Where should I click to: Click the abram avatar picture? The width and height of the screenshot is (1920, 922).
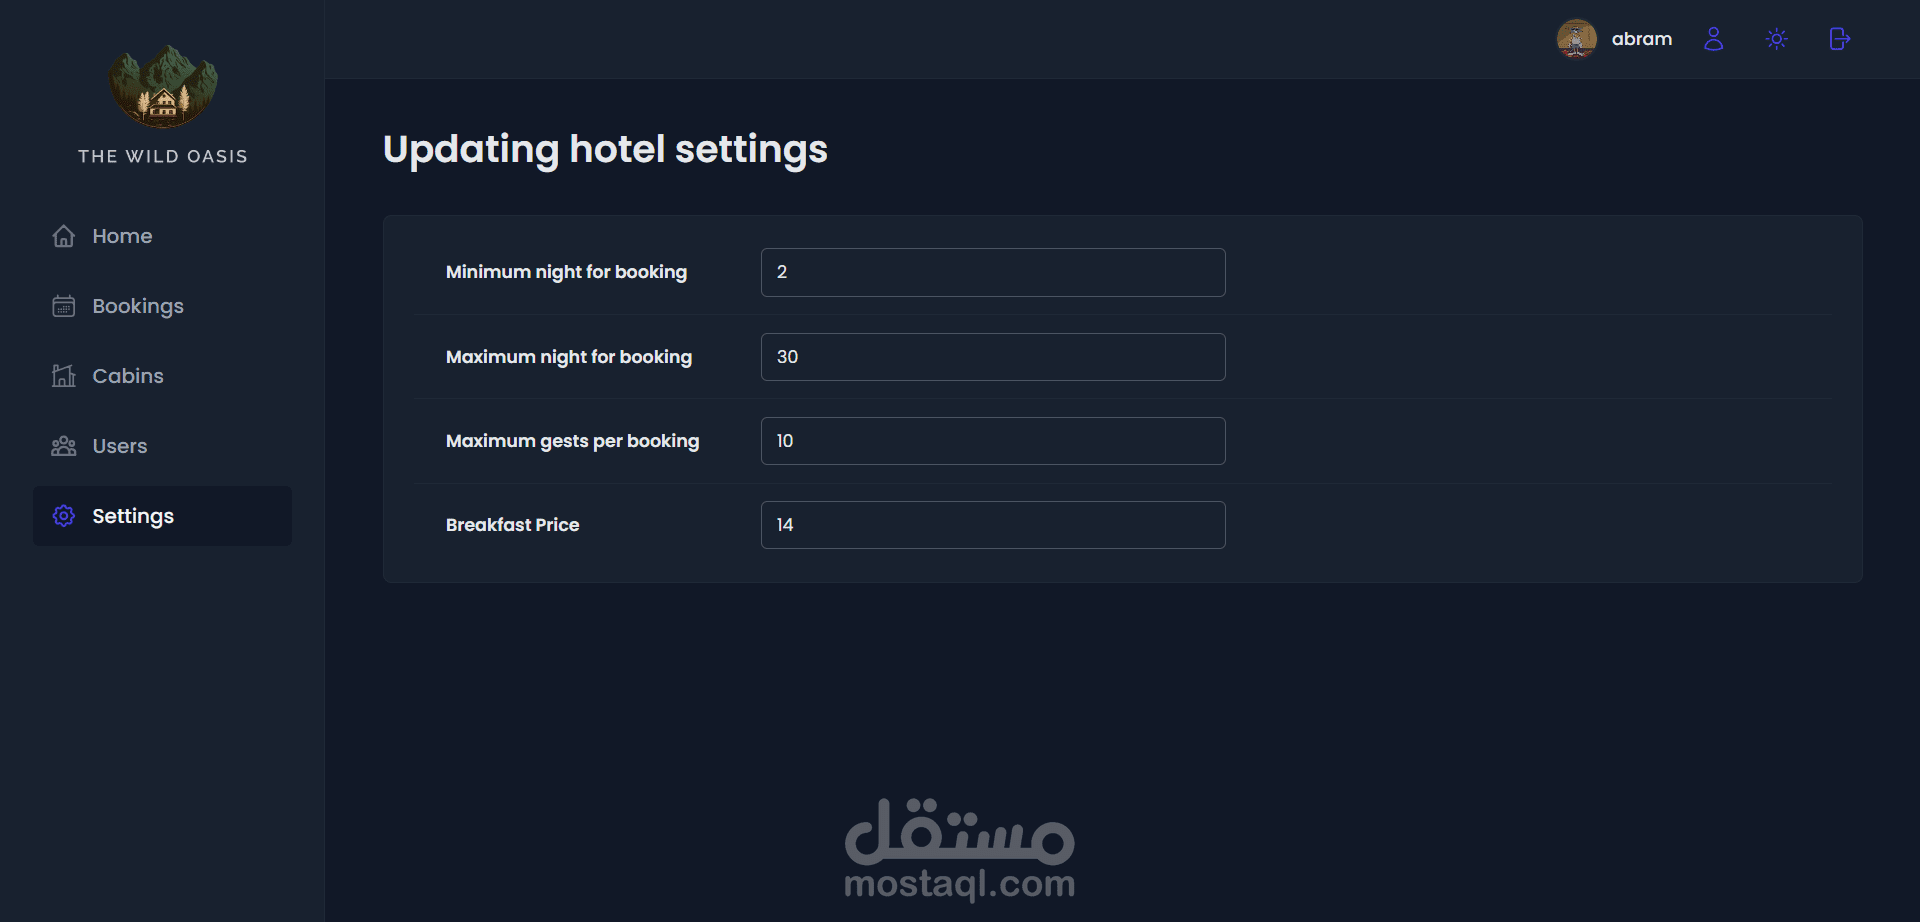[1576, 39]
